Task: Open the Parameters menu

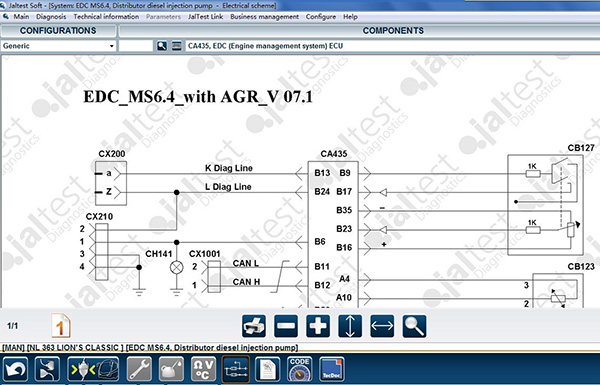Action: [163, 17]
